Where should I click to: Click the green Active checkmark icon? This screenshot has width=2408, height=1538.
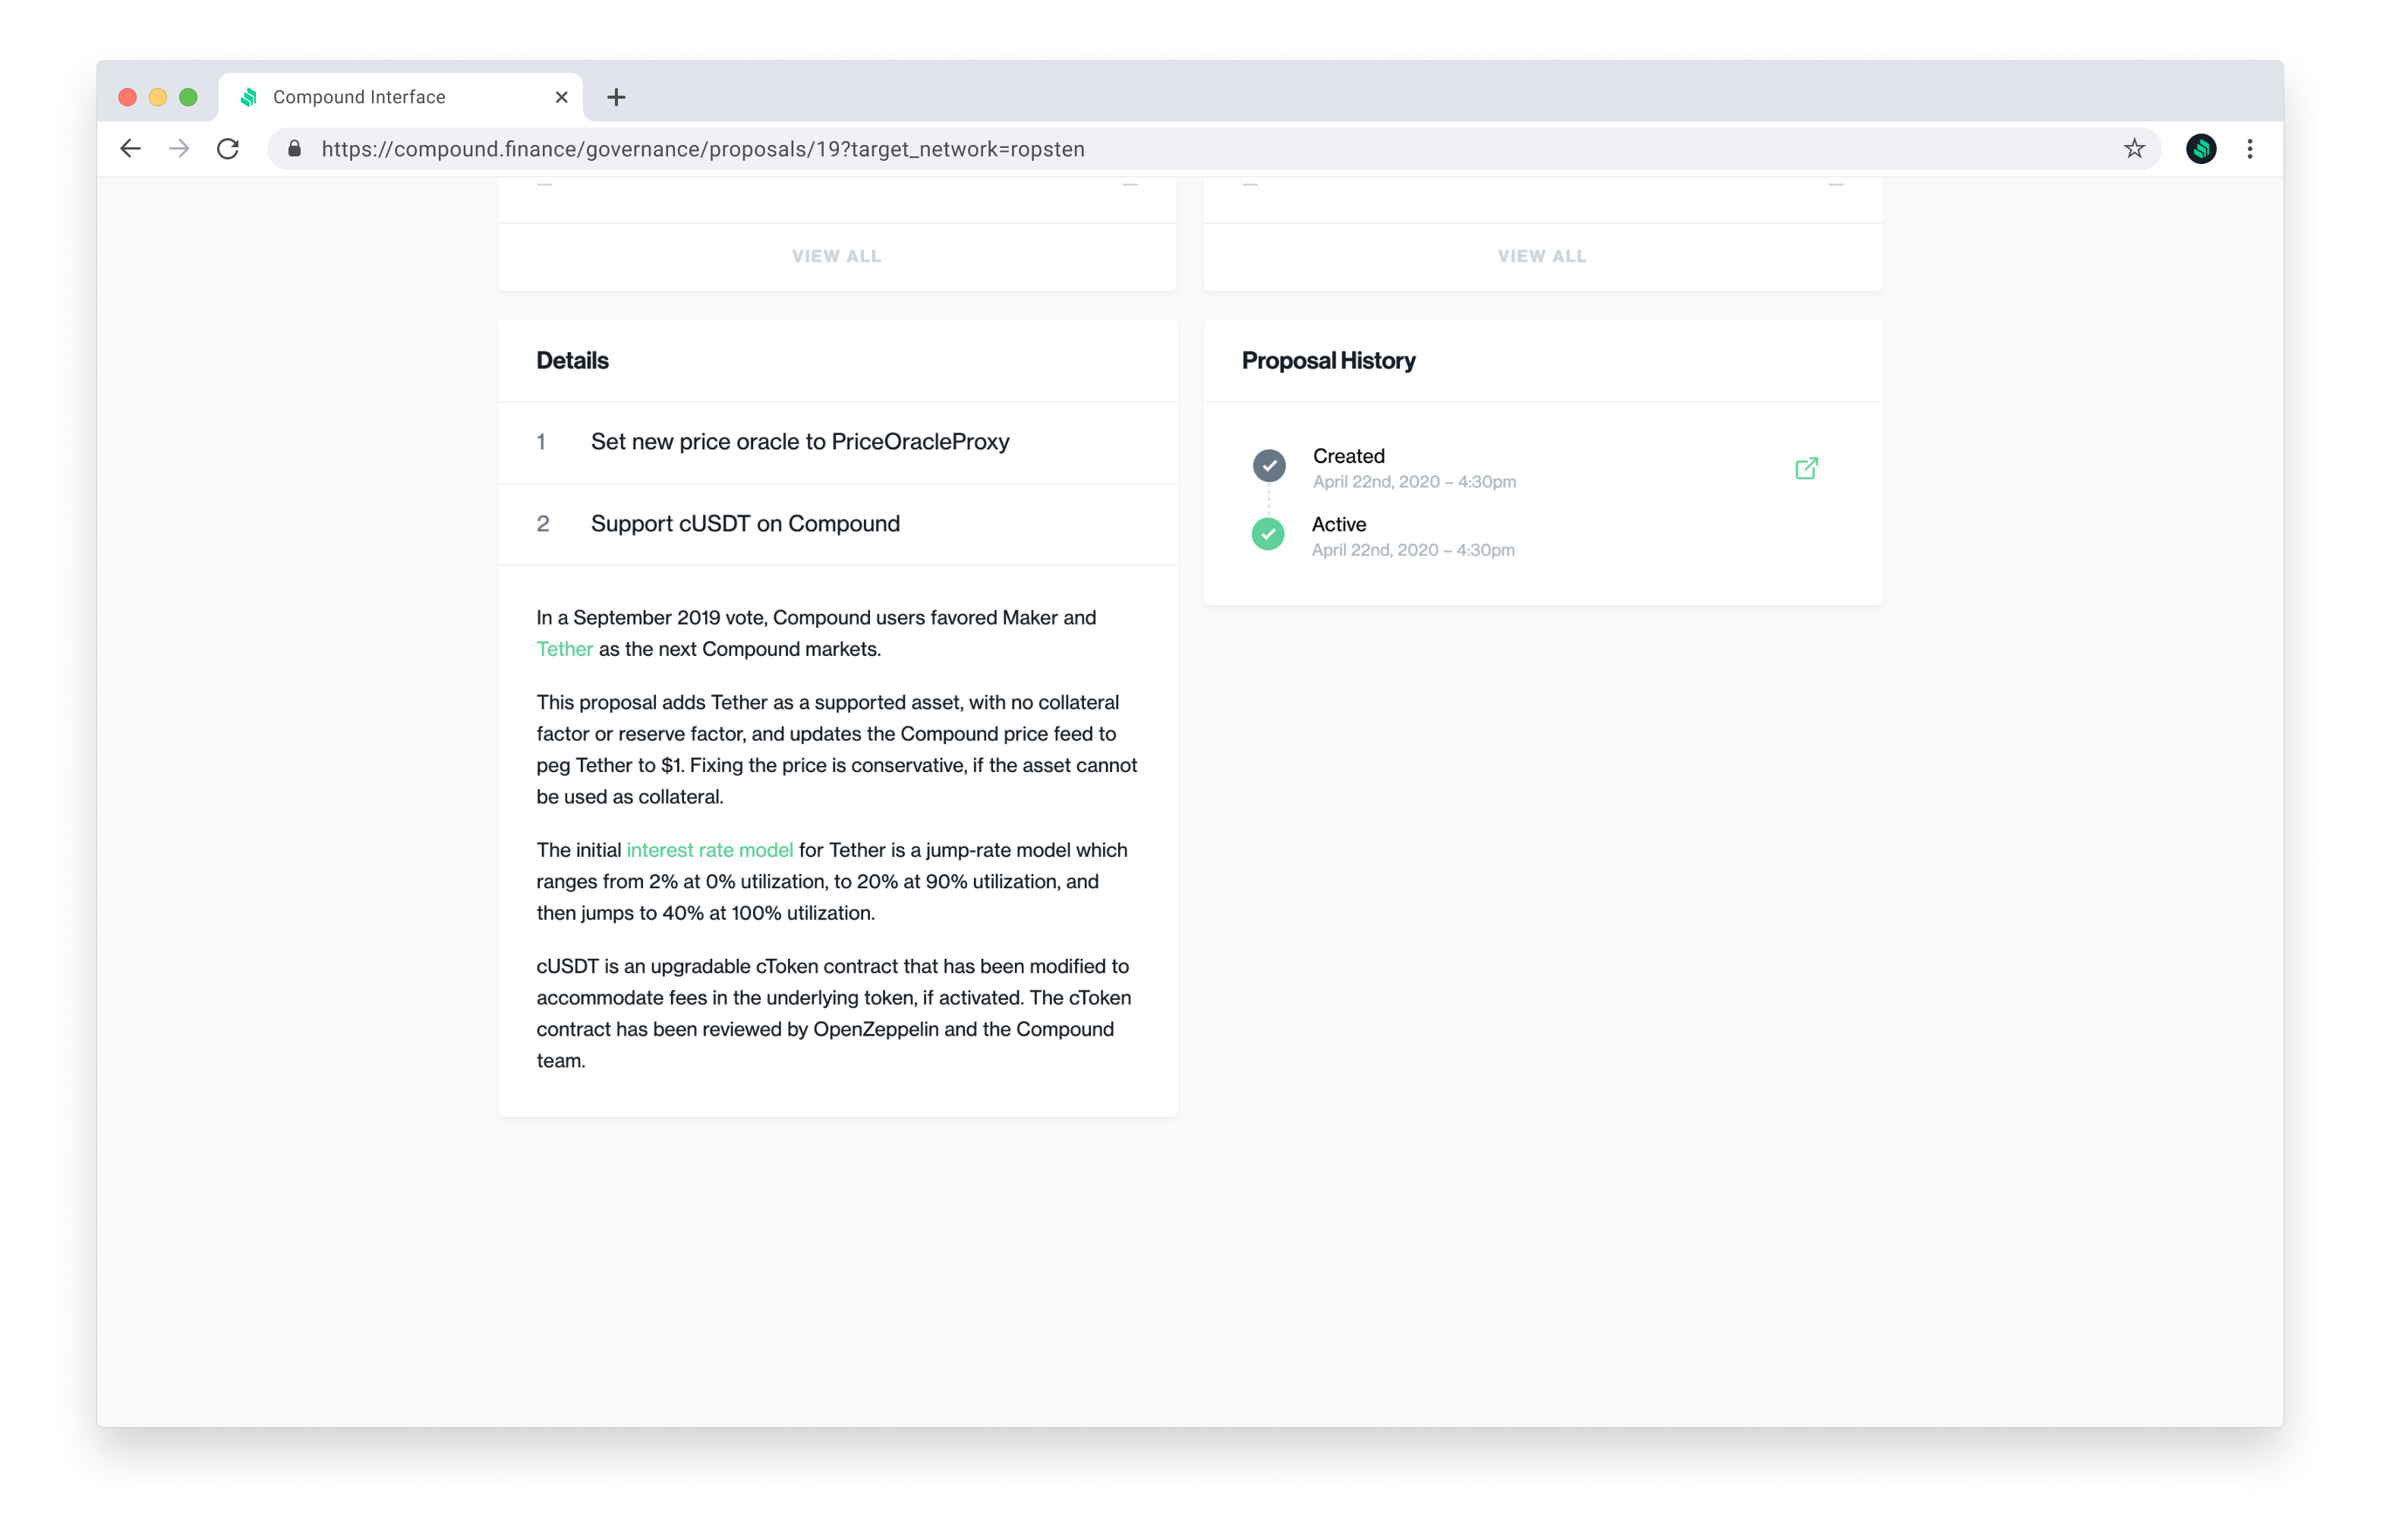[x=1268, y=534]
